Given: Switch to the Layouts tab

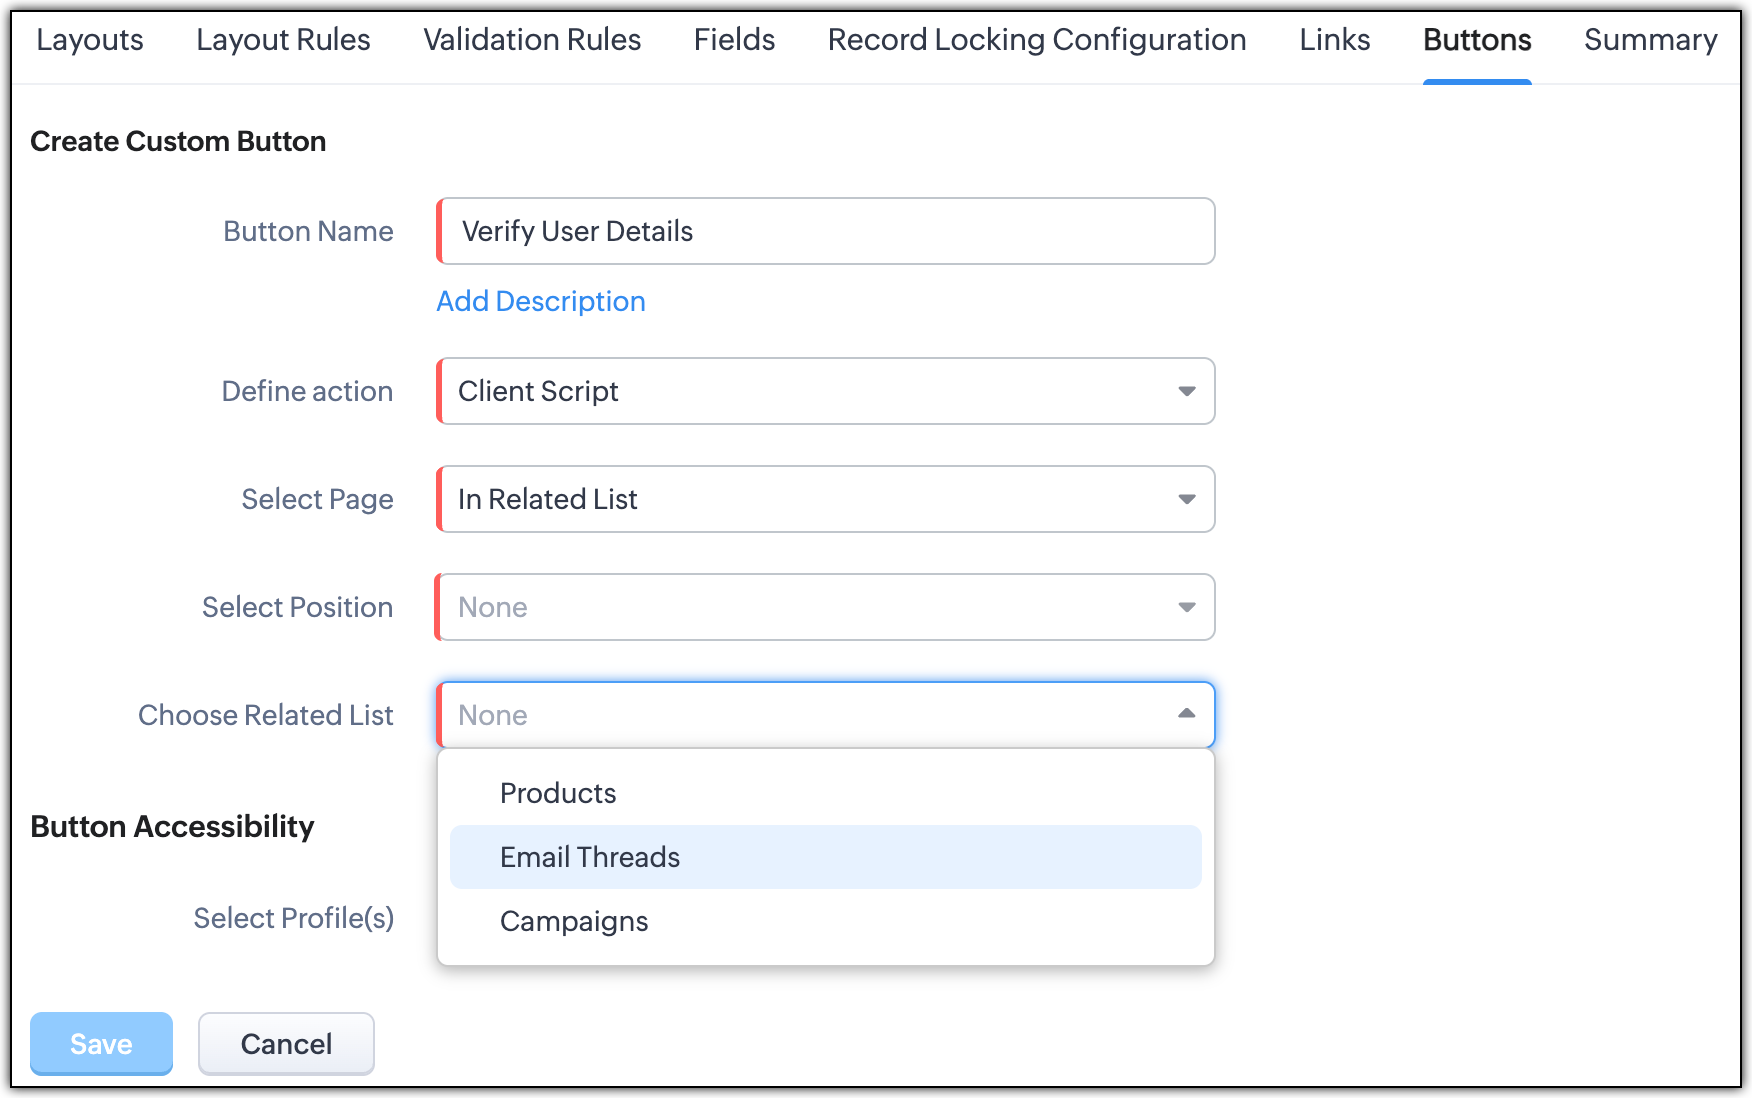Looking at the screenshot, I should click(x=90, y=40).
